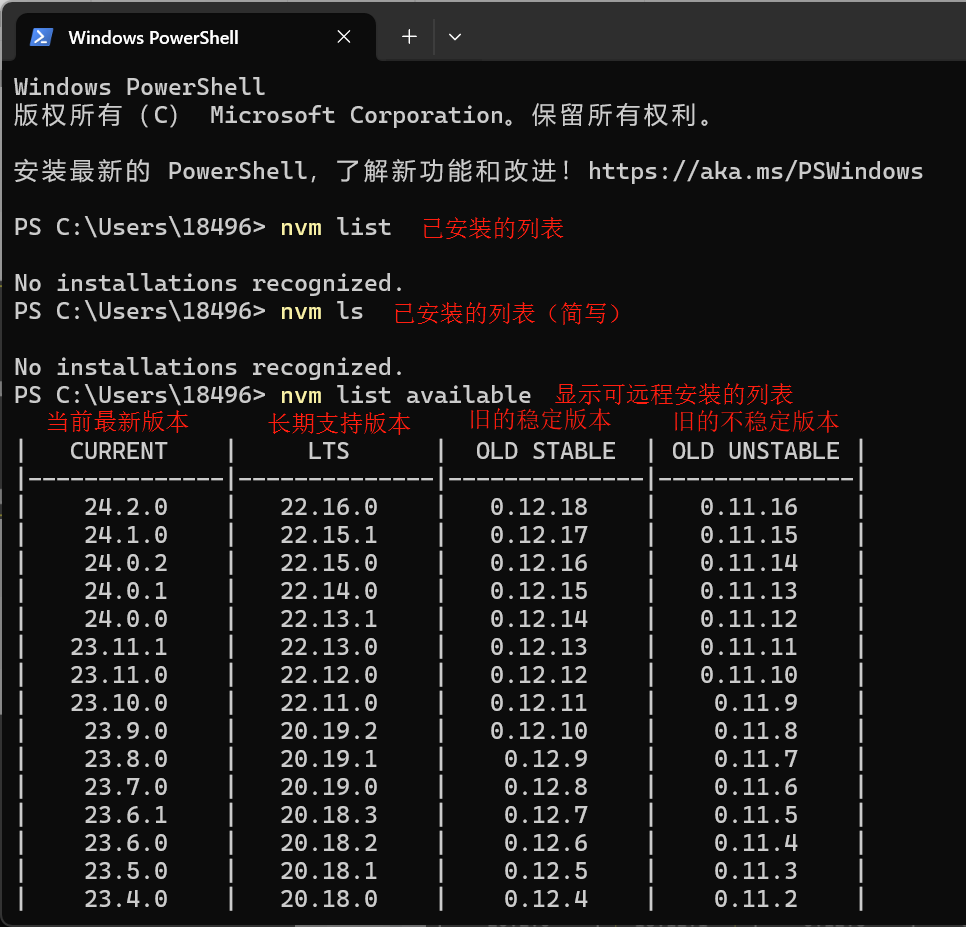966x927 pixels.
Task: Click version 23.7.0 in the table
Action: click(126, 787)
